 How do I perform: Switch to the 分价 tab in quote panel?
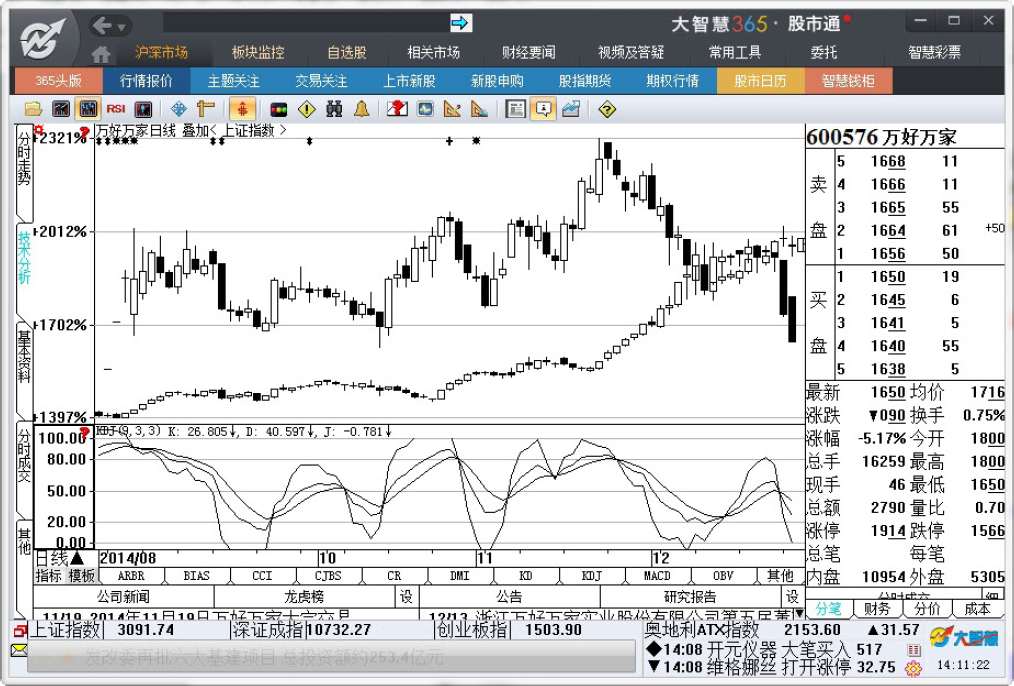click(x=927, y=608)
